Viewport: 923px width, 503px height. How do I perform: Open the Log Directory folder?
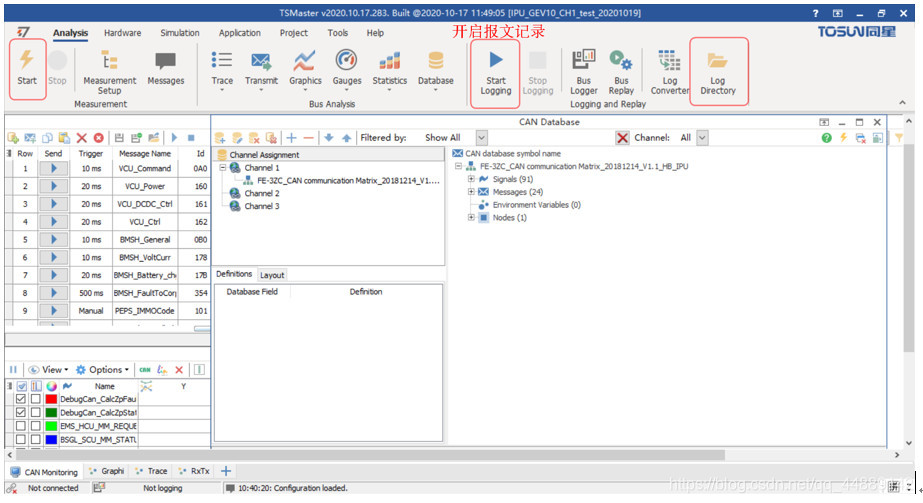pyautogui.click(x=718, y=72)
